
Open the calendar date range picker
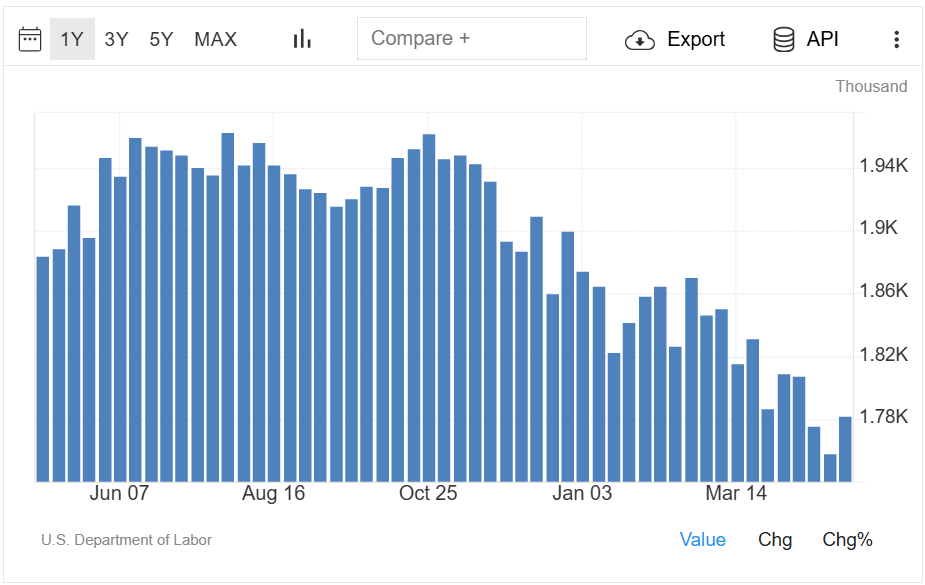click(29, 40)
